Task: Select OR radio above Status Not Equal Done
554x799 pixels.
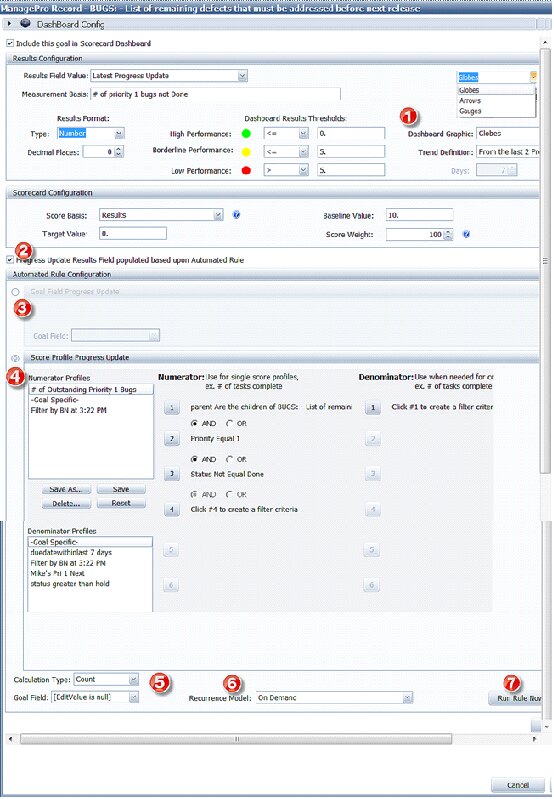Action: coord(229,459)
